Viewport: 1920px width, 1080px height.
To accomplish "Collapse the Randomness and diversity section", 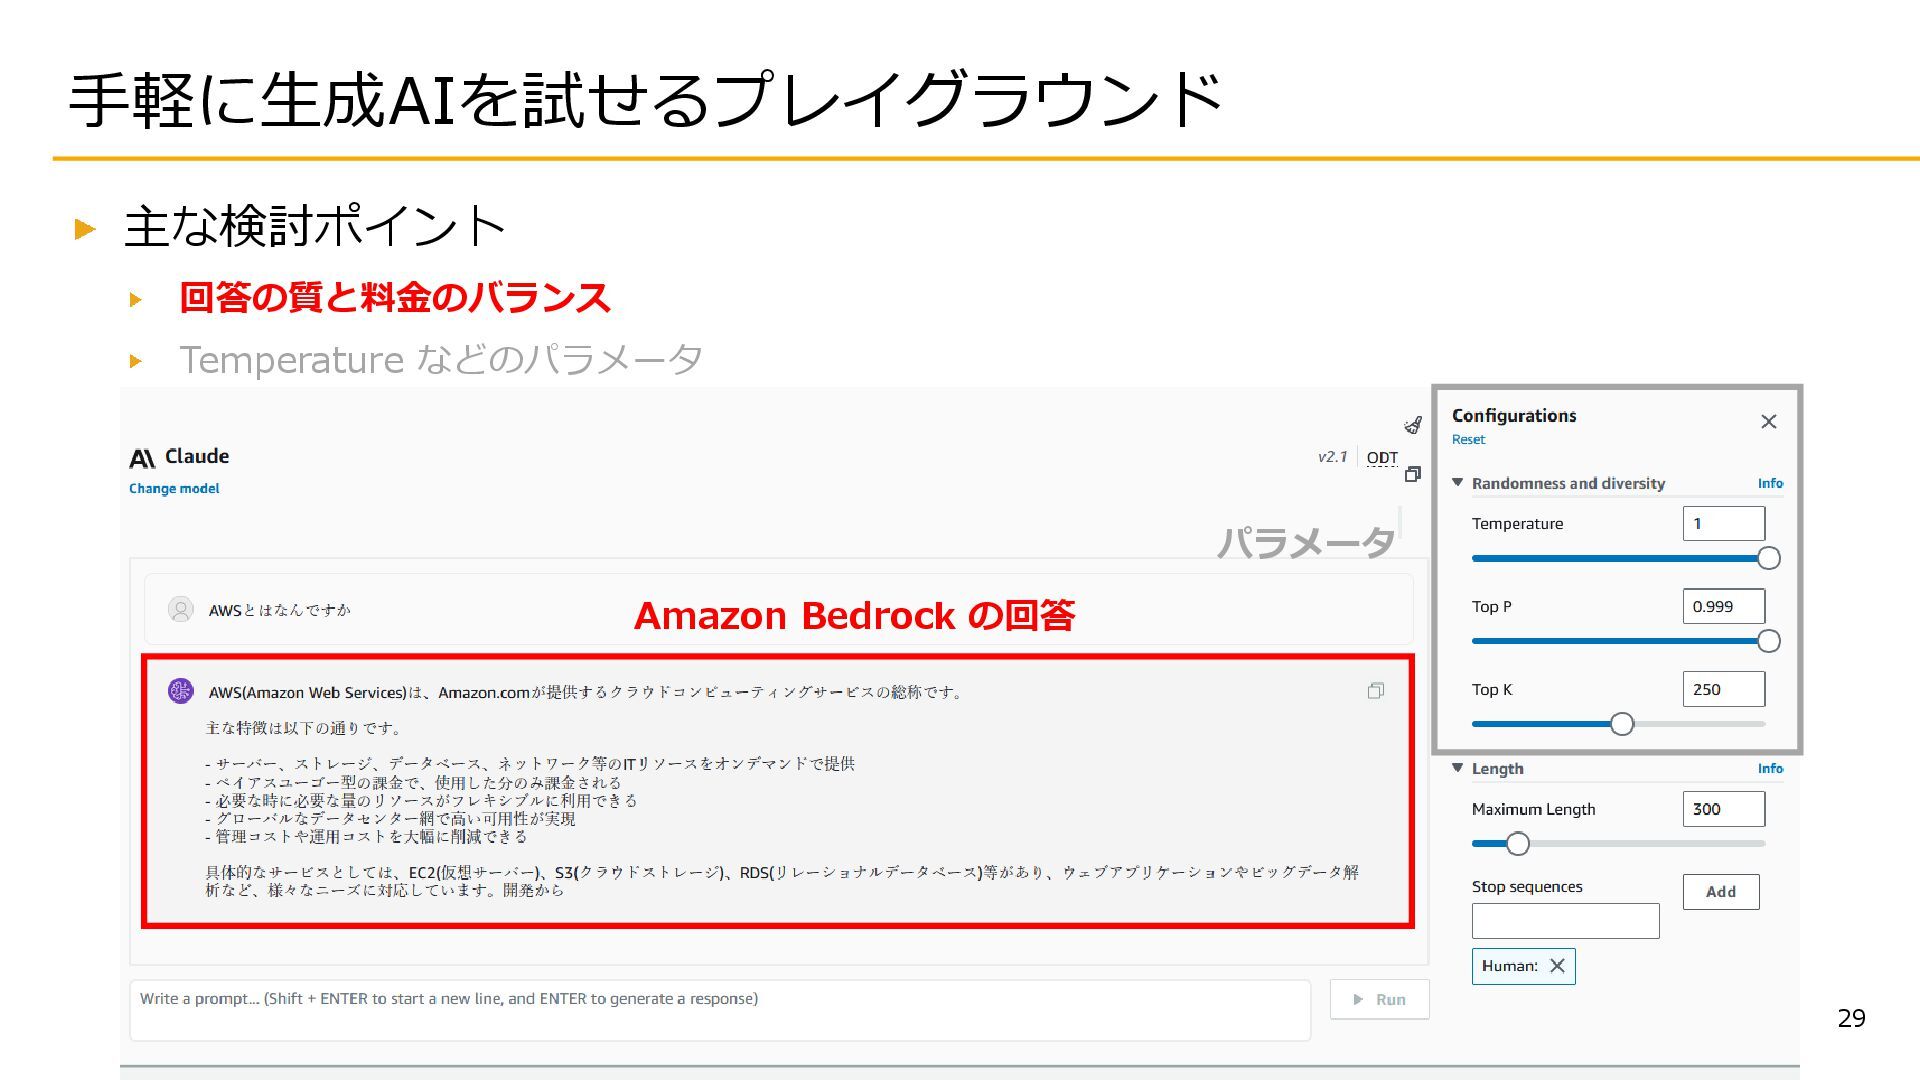I will click(x=1457, y=483).
